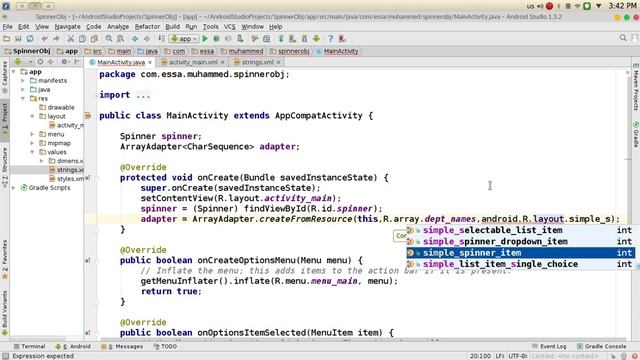Collapse the values folder
The height and width of the screenshot is (360, 640).
click(x=32, y=152)
